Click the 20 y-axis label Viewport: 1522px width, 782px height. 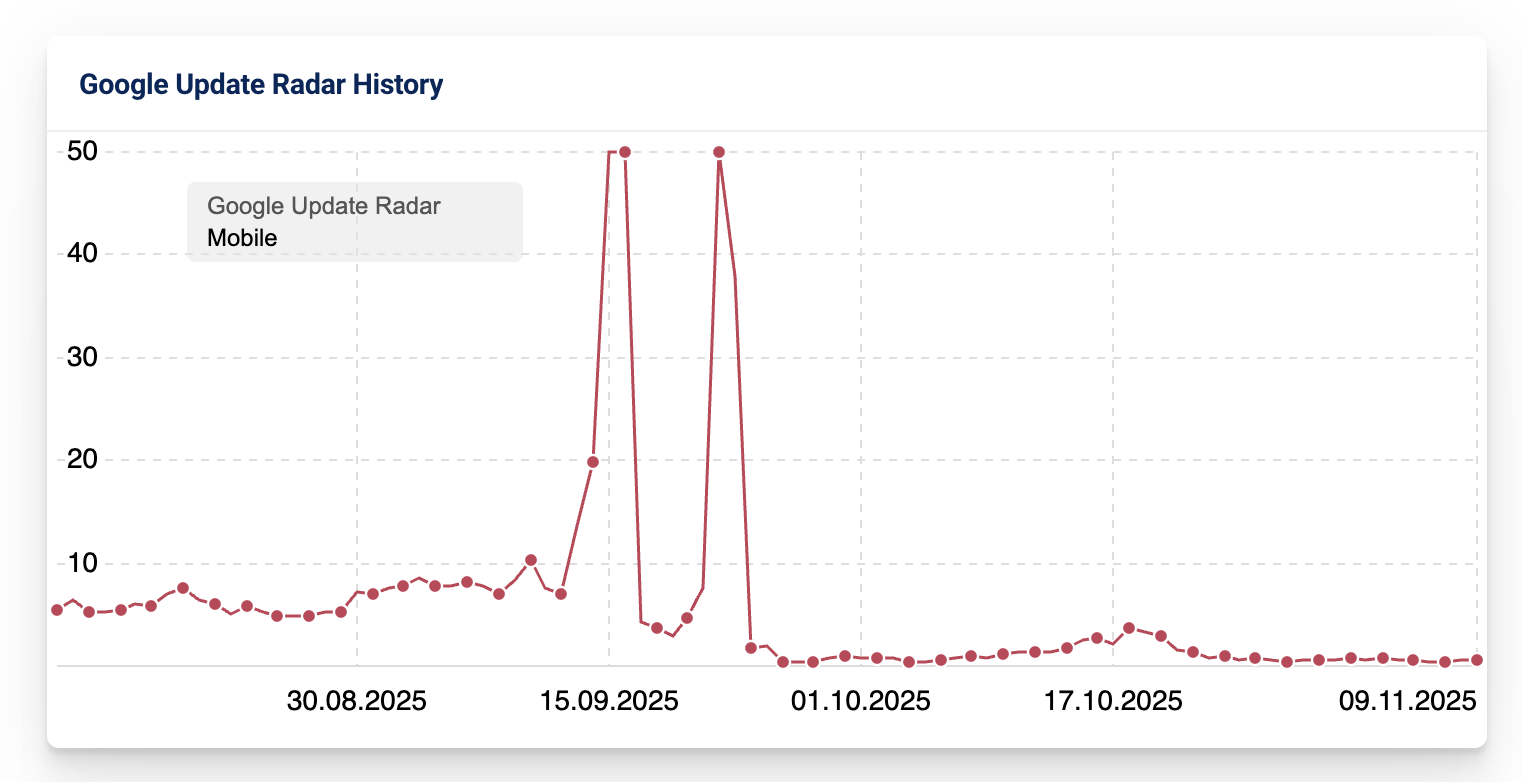[x=81, y=461]
